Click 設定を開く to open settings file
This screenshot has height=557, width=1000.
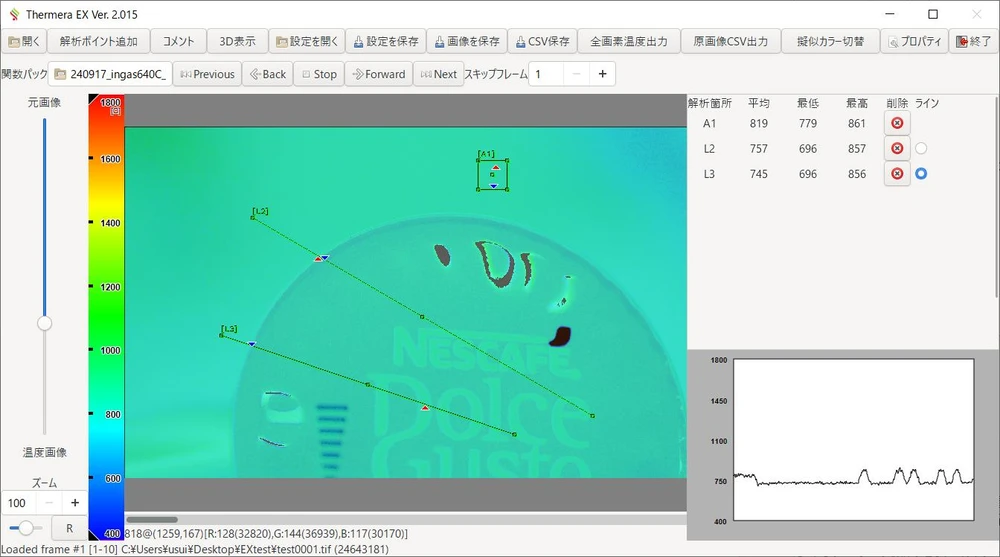tap(307, 42)
